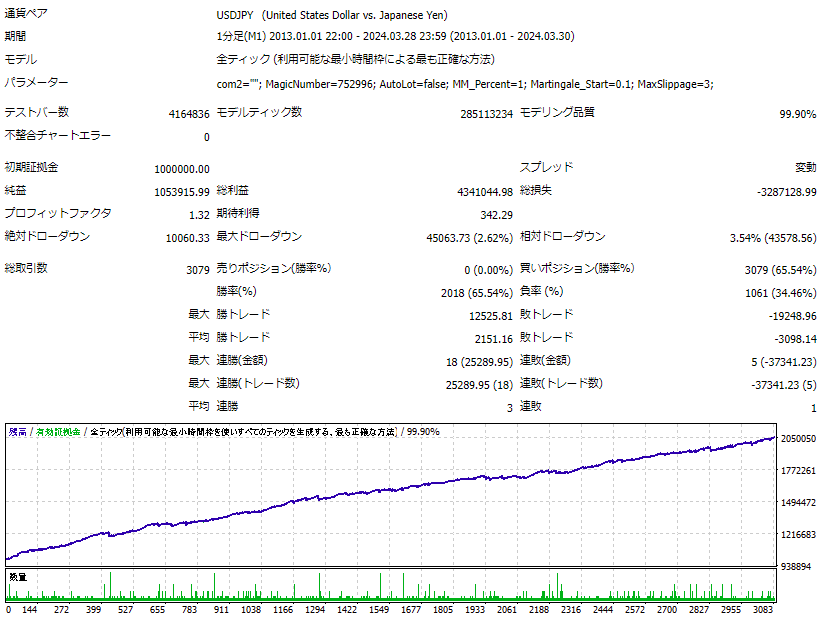This screenshot has height=617, width=823.
Task: Select the モデリング品質 value in the header
Action: [797, 114]
